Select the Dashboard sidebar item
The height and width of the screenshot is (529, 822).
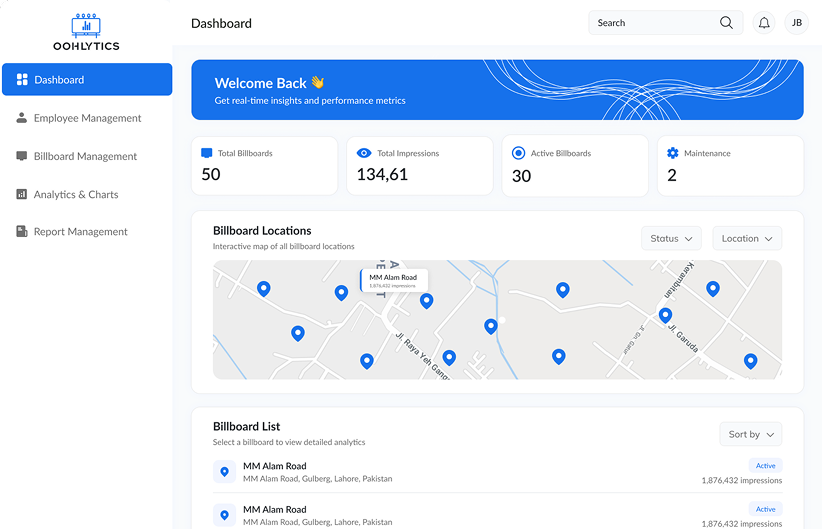pos(87,80)
